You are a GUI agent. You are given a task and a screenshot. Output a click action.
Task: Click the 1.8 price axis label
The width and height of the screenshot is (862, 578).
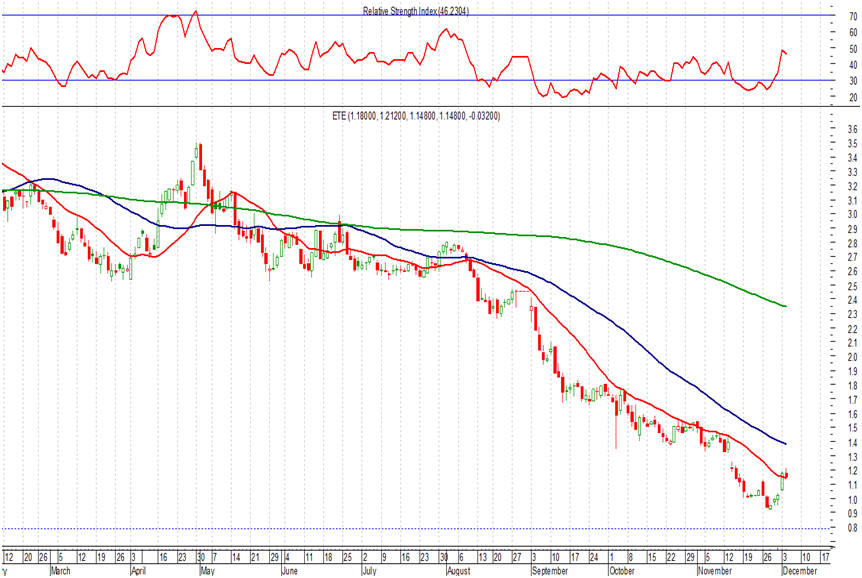pyautogui.click(x=852, y=386)
